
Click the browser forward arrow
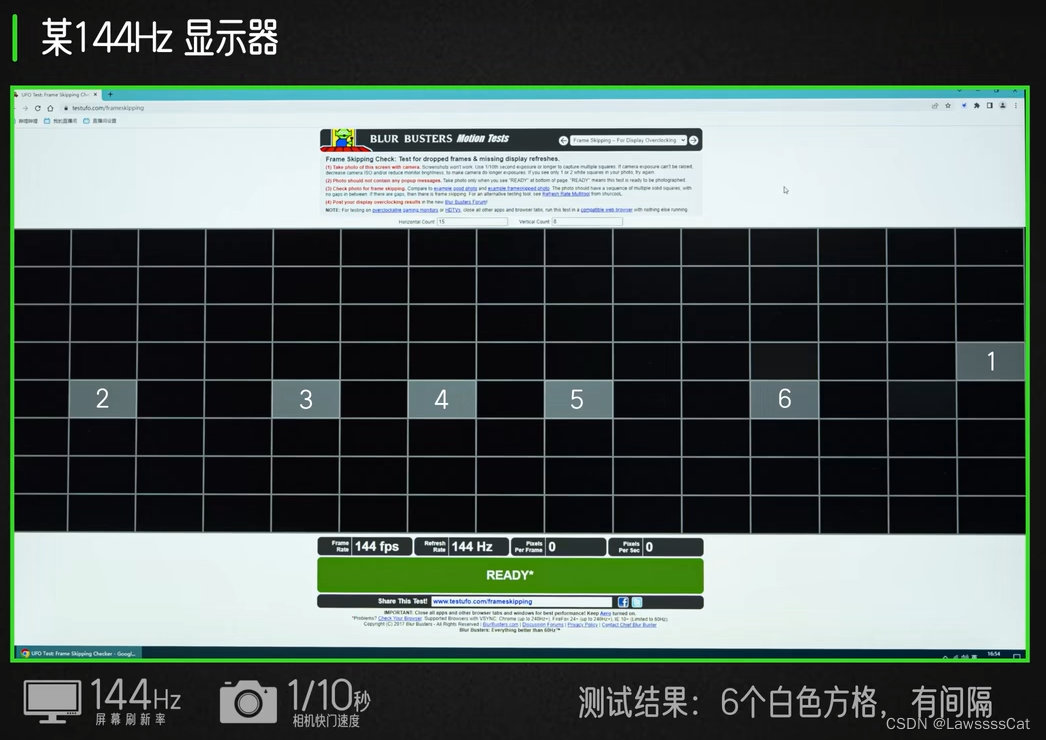(25, 108)
